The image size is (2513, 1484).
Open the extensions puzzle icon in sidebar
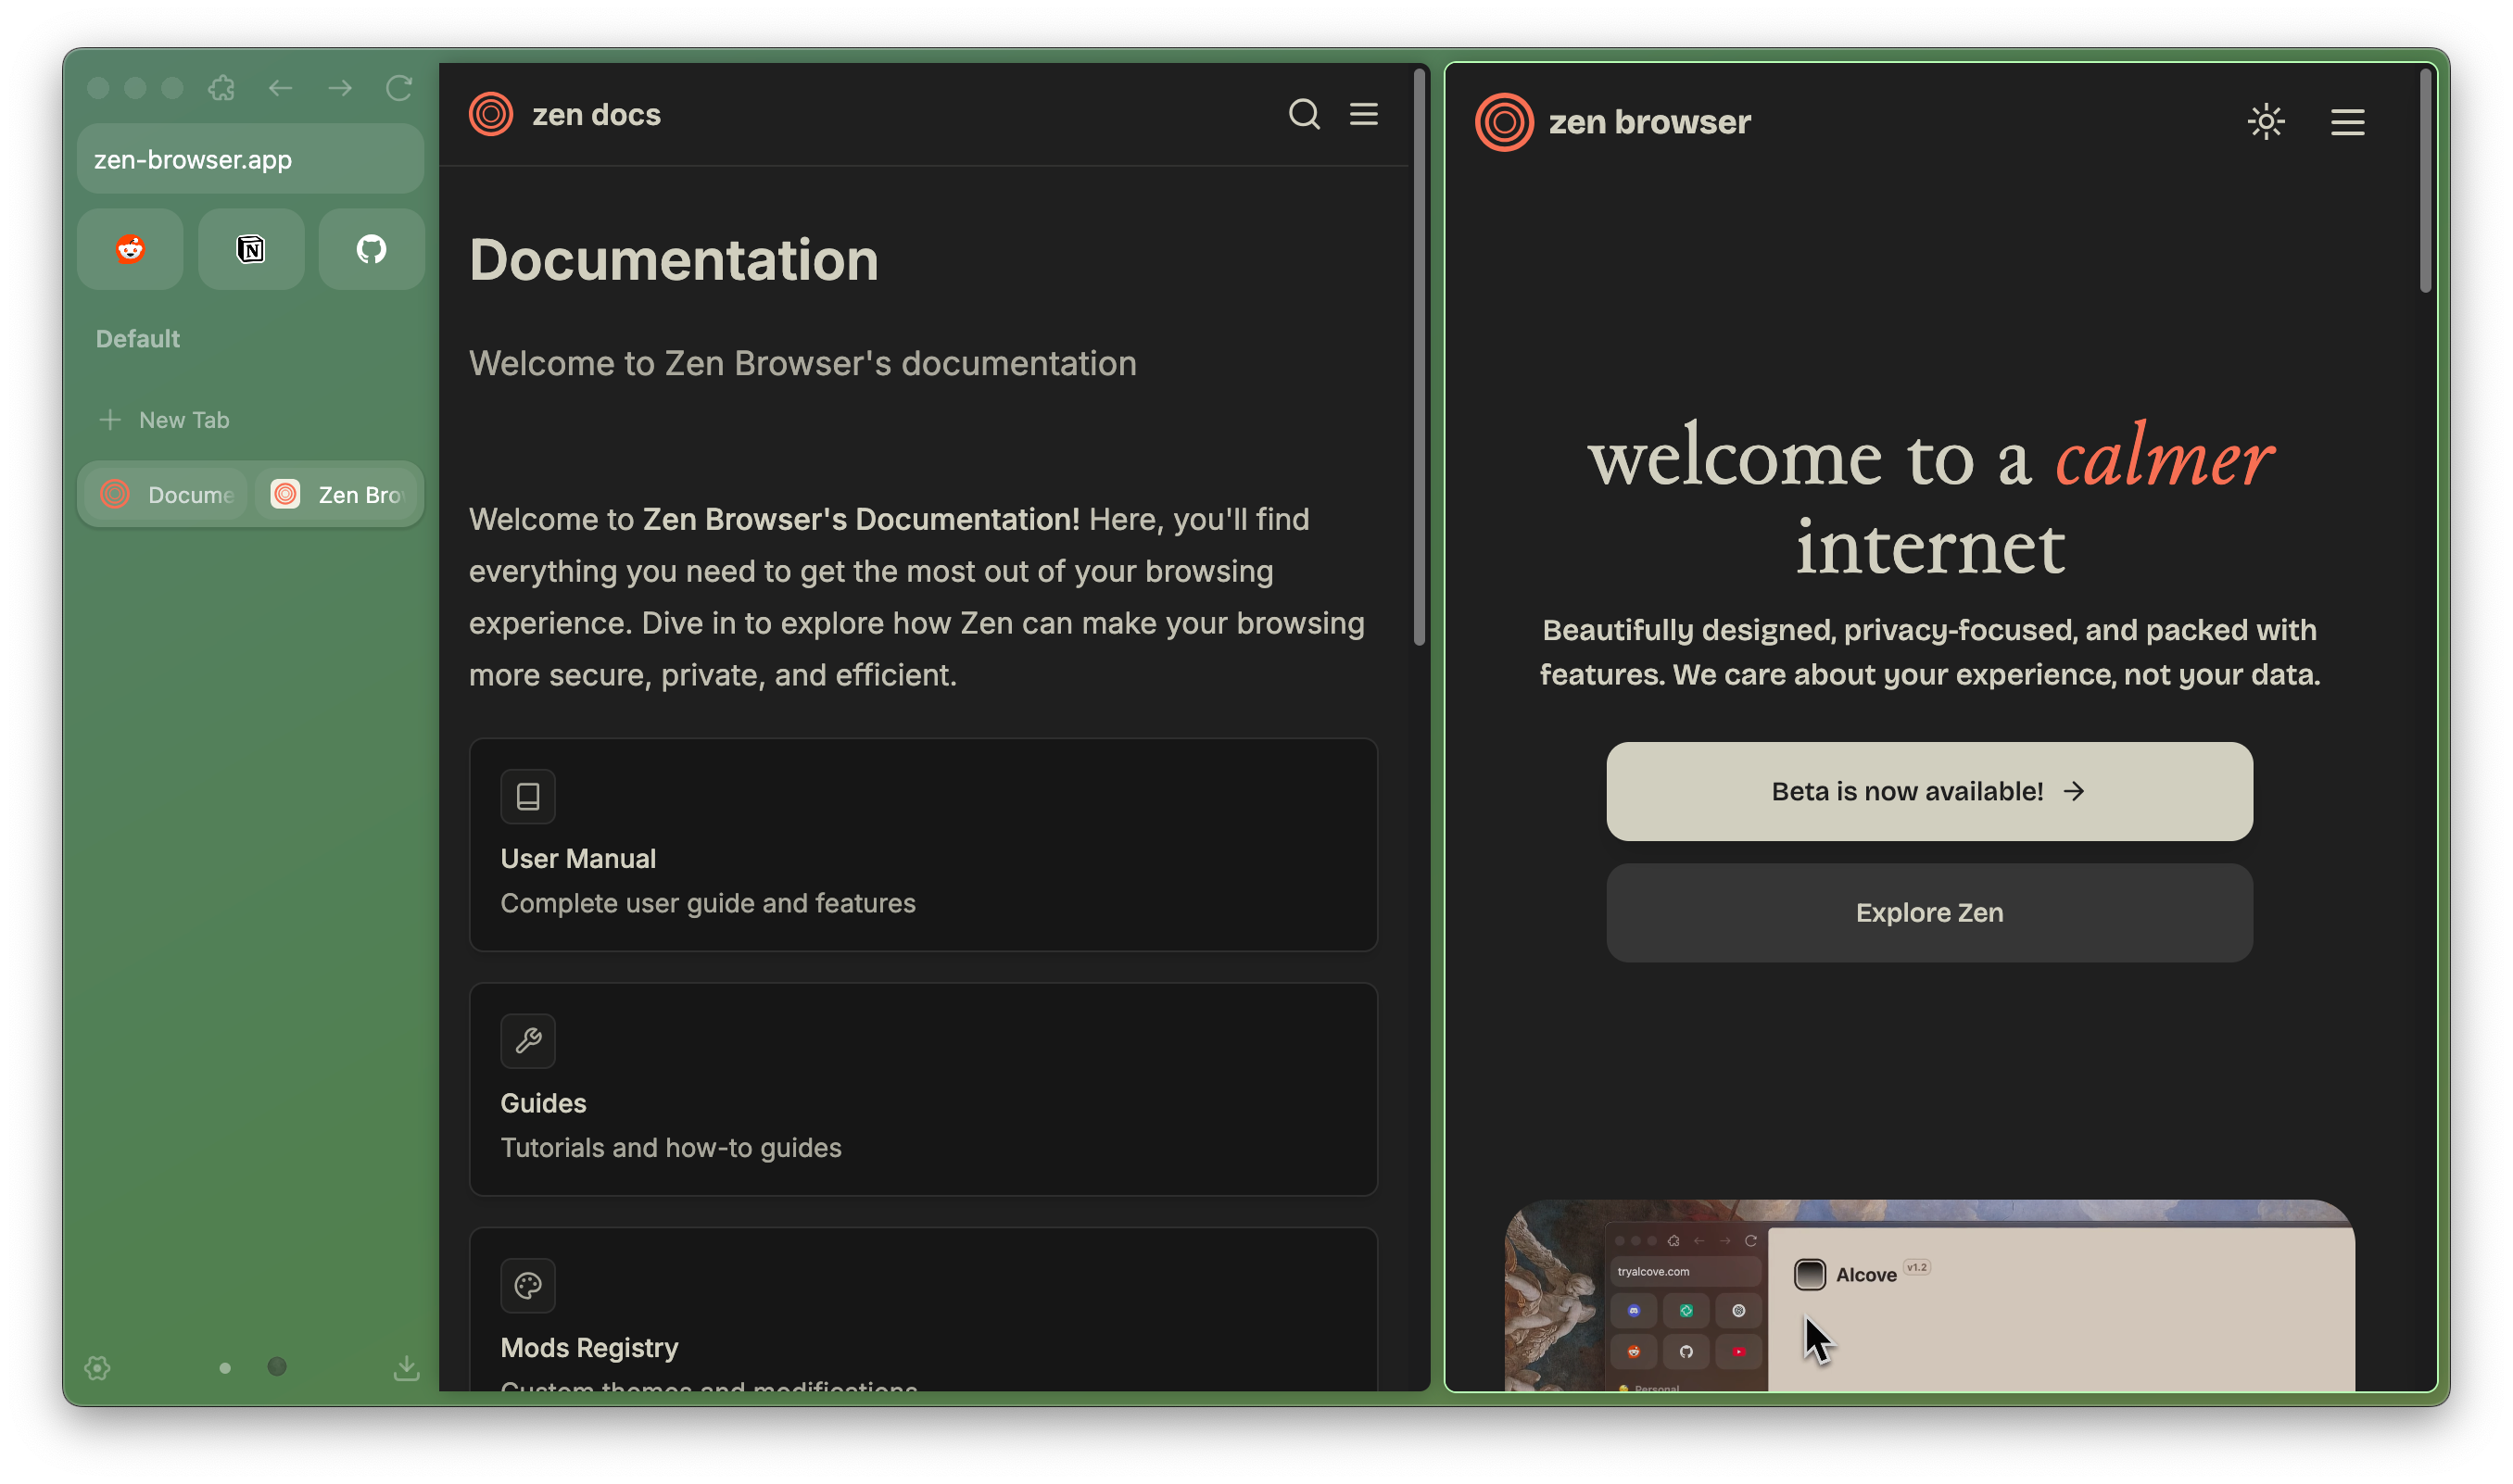(x=221, y=88)
